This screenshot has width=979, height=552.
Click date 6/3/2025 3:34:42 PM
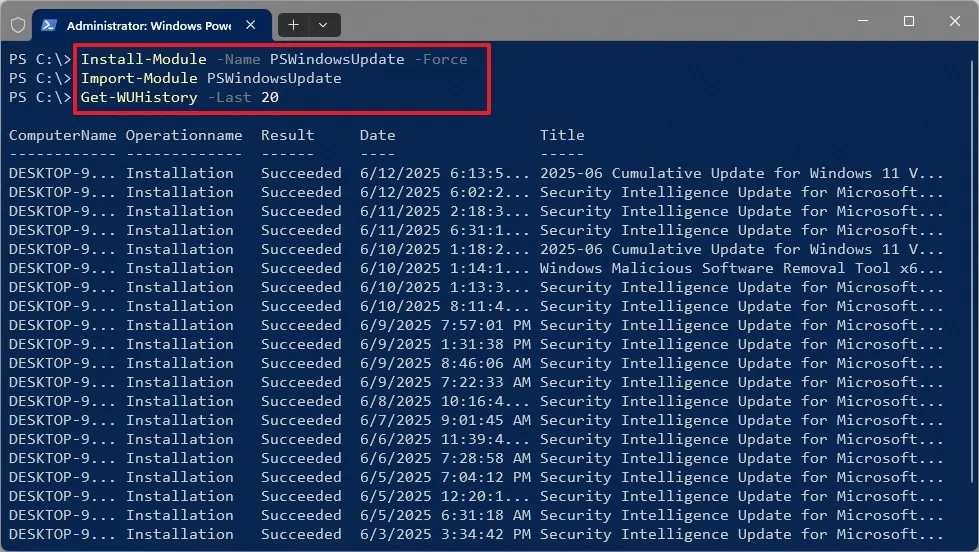point(445,535)
